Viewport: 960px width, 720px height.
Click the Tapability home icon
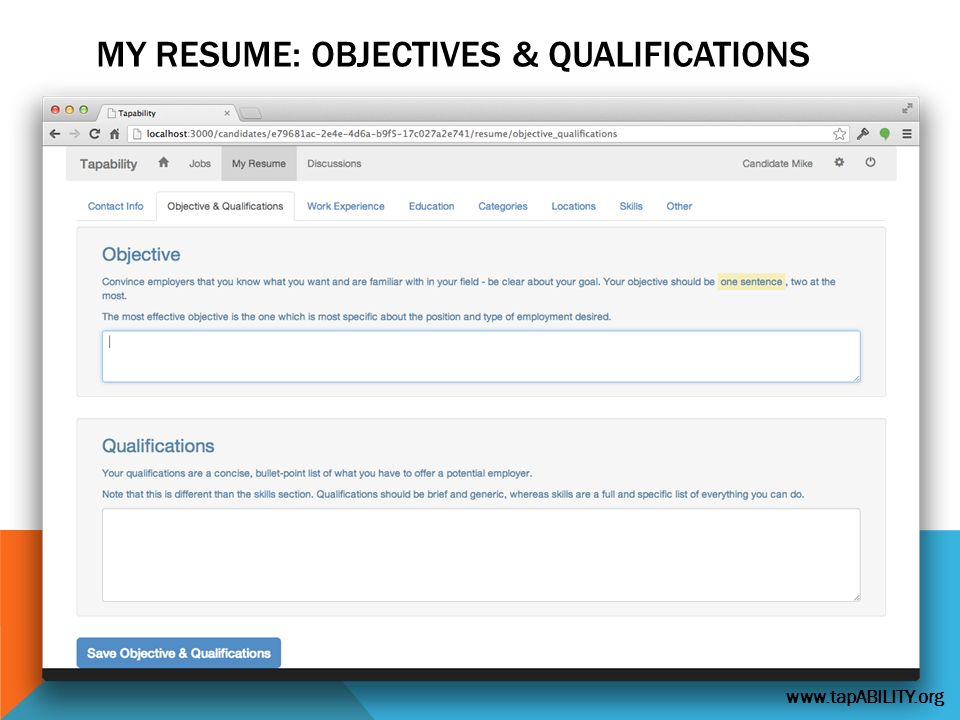click(163, 163)
